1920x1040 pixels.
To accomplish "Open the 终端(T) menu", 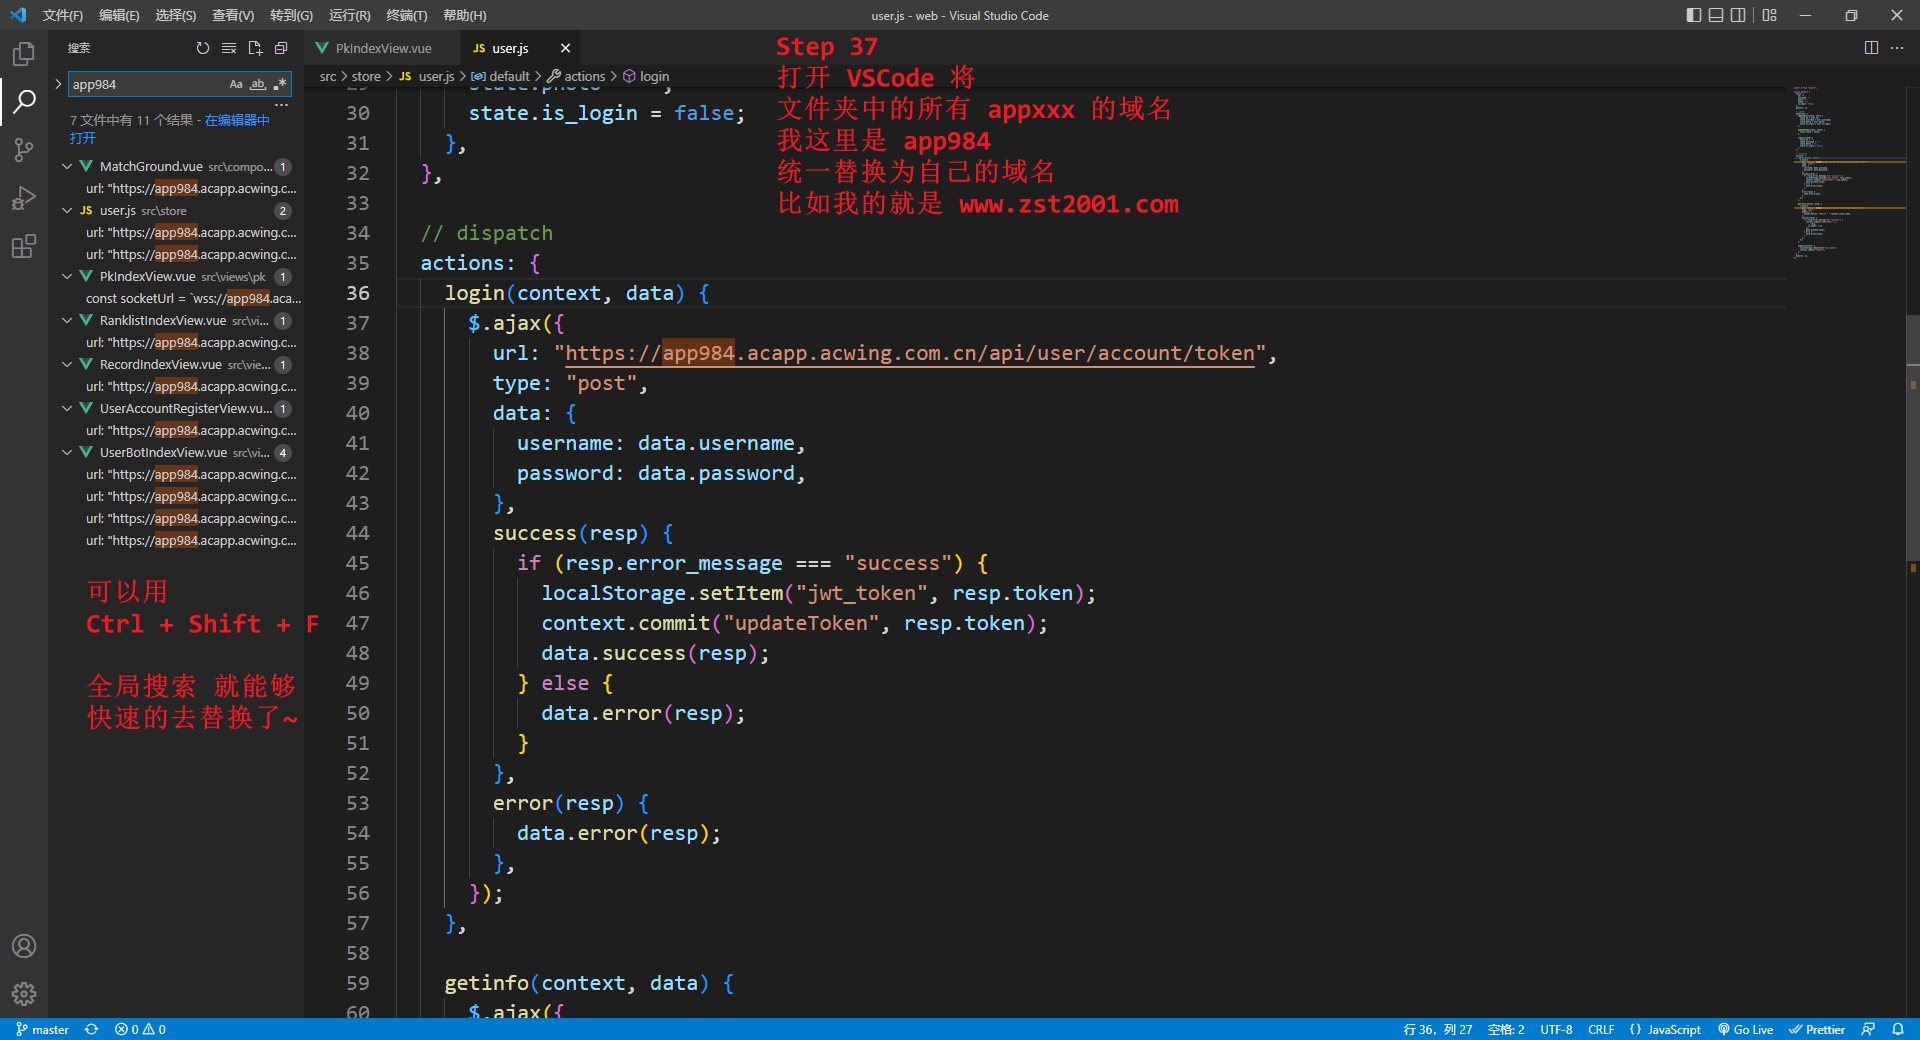I will [407, 15].
